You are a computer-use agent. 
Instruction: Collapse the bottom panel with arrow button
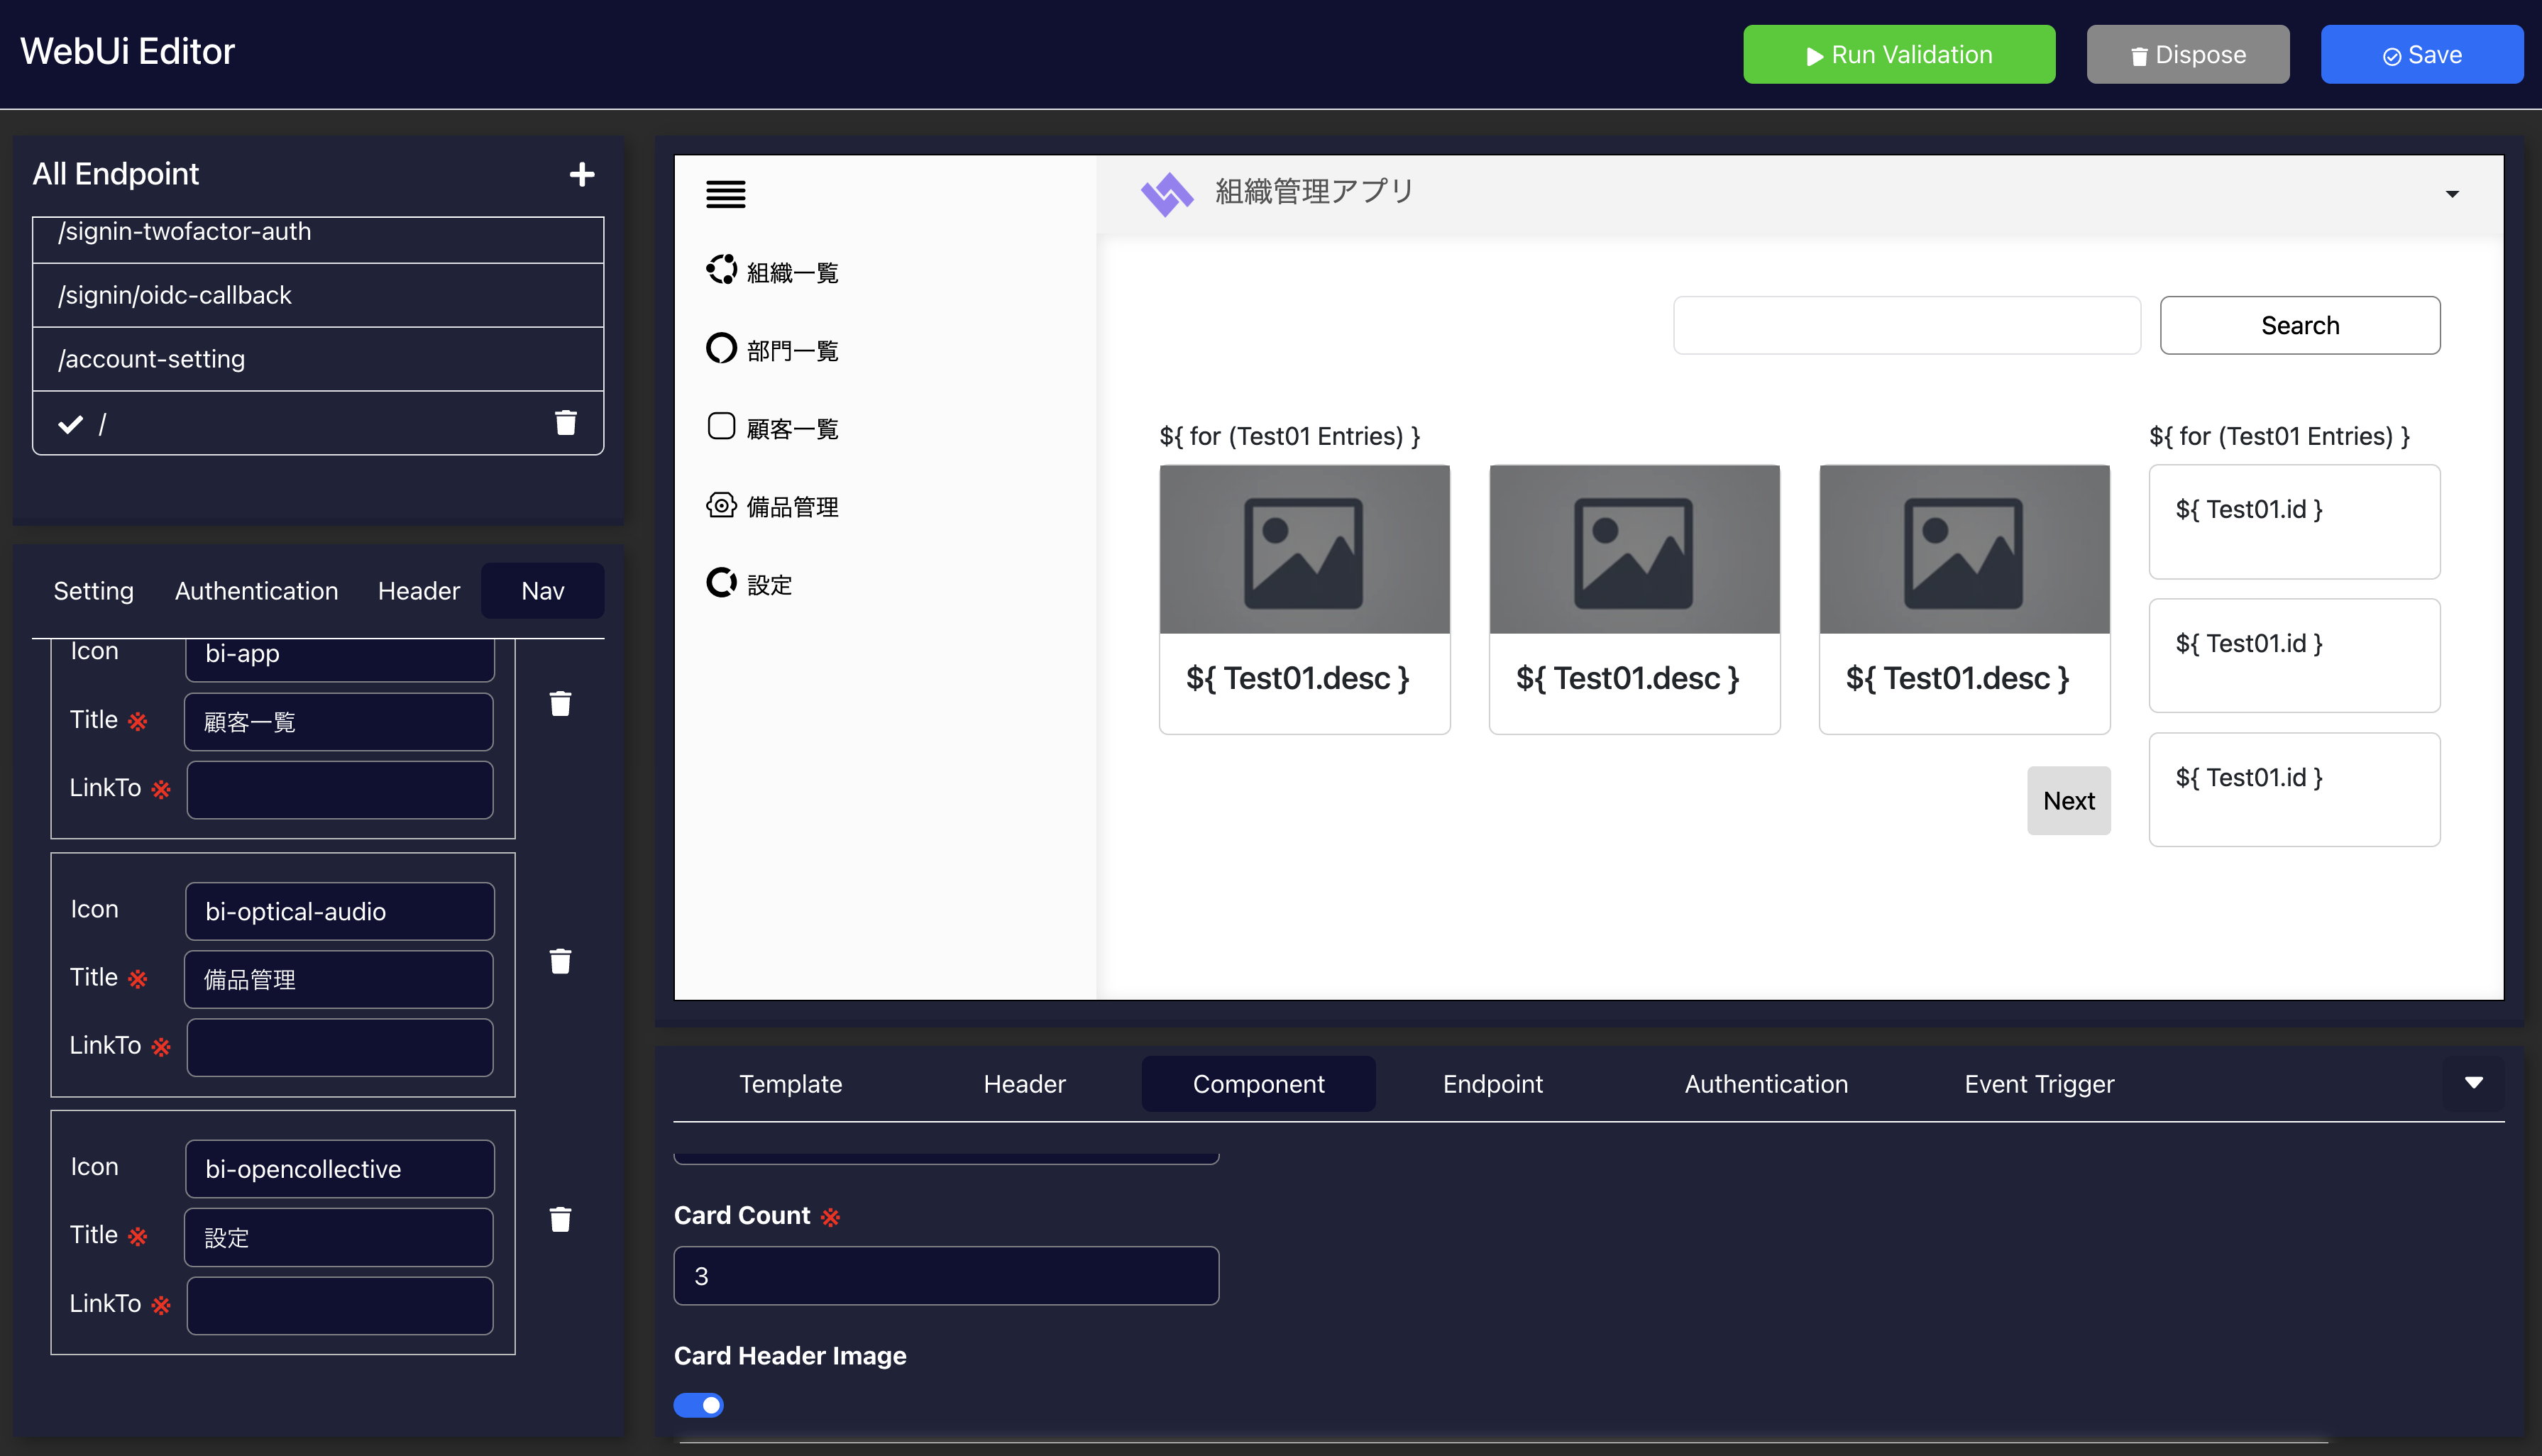tap(2473, 1083)
